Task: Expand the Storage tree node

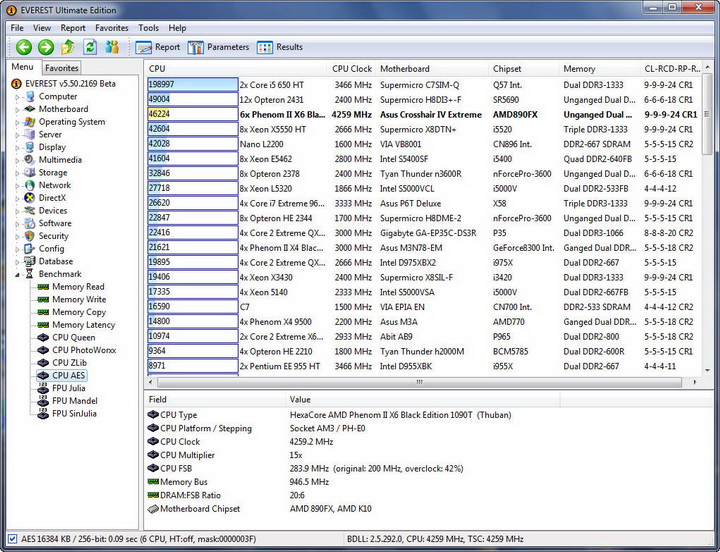Action: [x=17, y=173]
